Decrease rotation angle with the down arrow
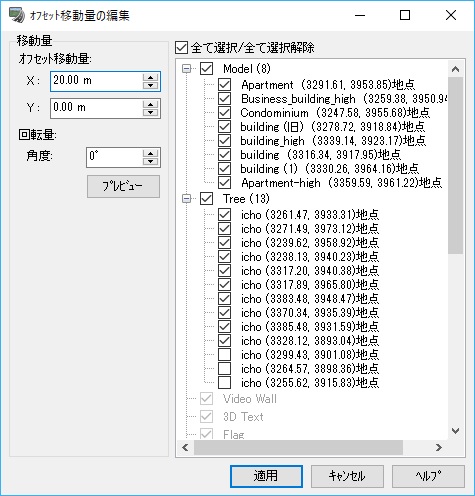This screenshot has width=475, height=496. click(150, 162)
